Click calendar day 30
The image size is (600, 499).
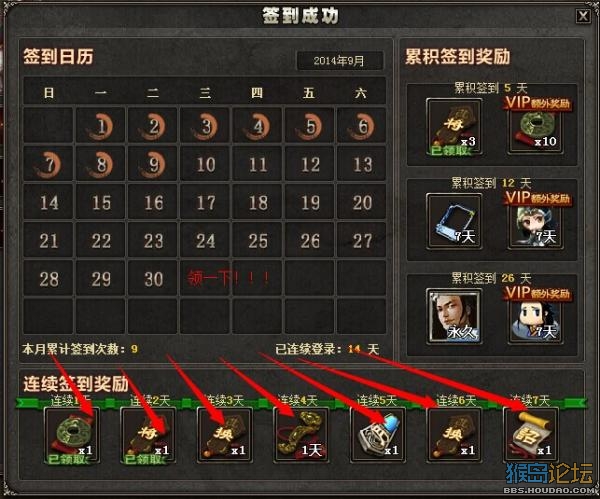click(153, 278)
